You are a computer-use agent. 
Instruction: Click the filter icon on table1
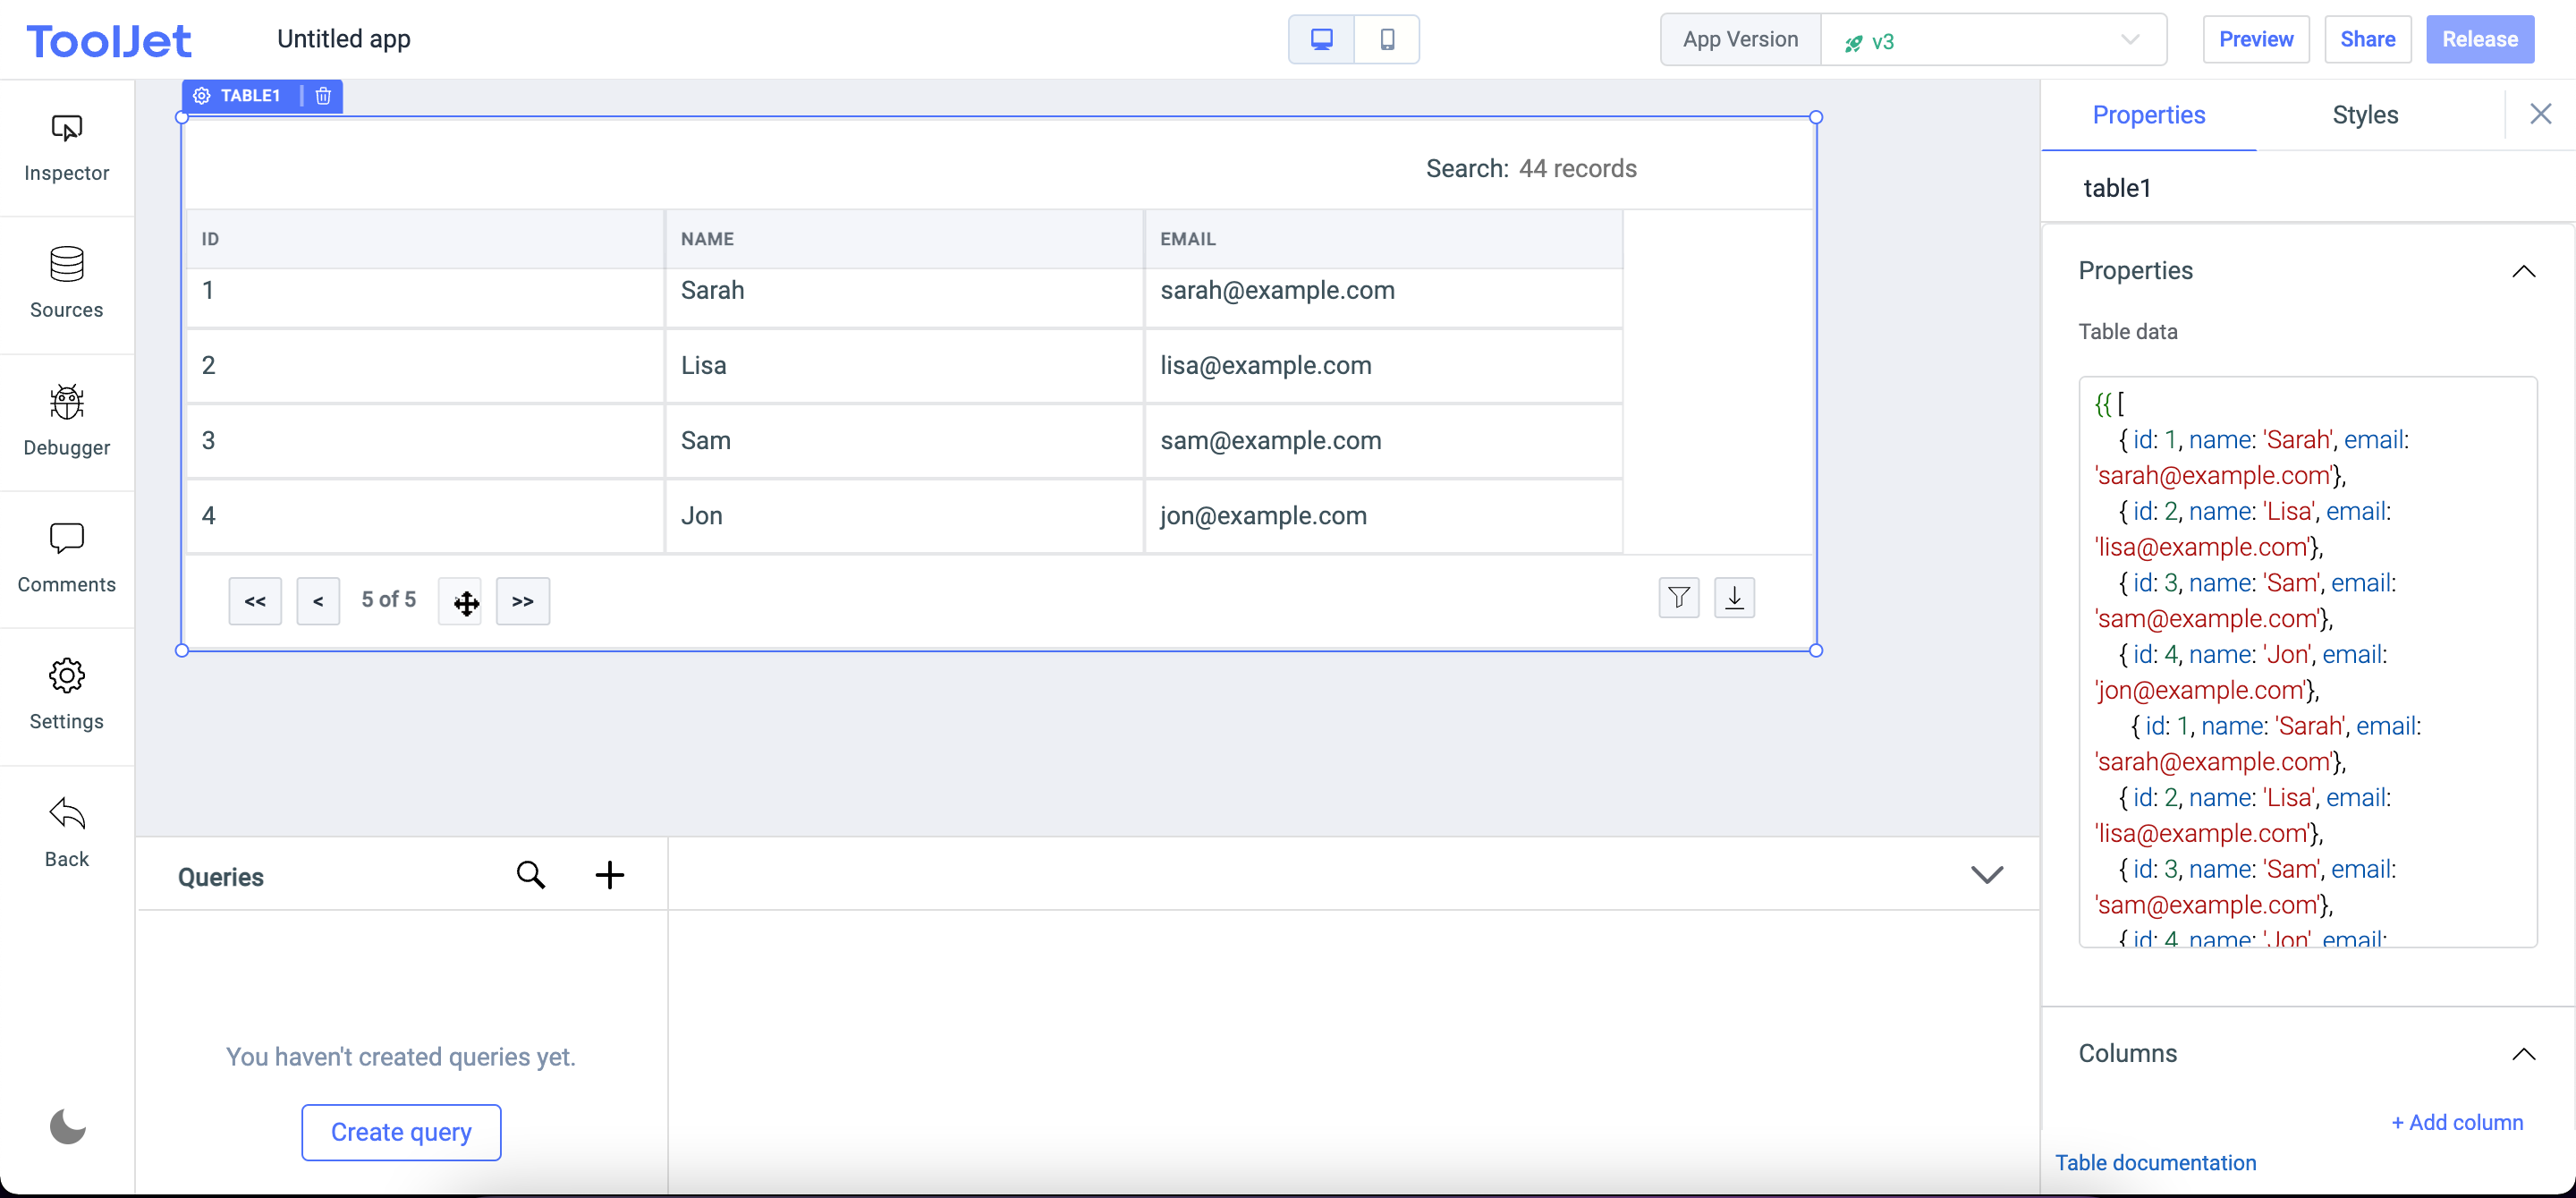click(1679, 597)
